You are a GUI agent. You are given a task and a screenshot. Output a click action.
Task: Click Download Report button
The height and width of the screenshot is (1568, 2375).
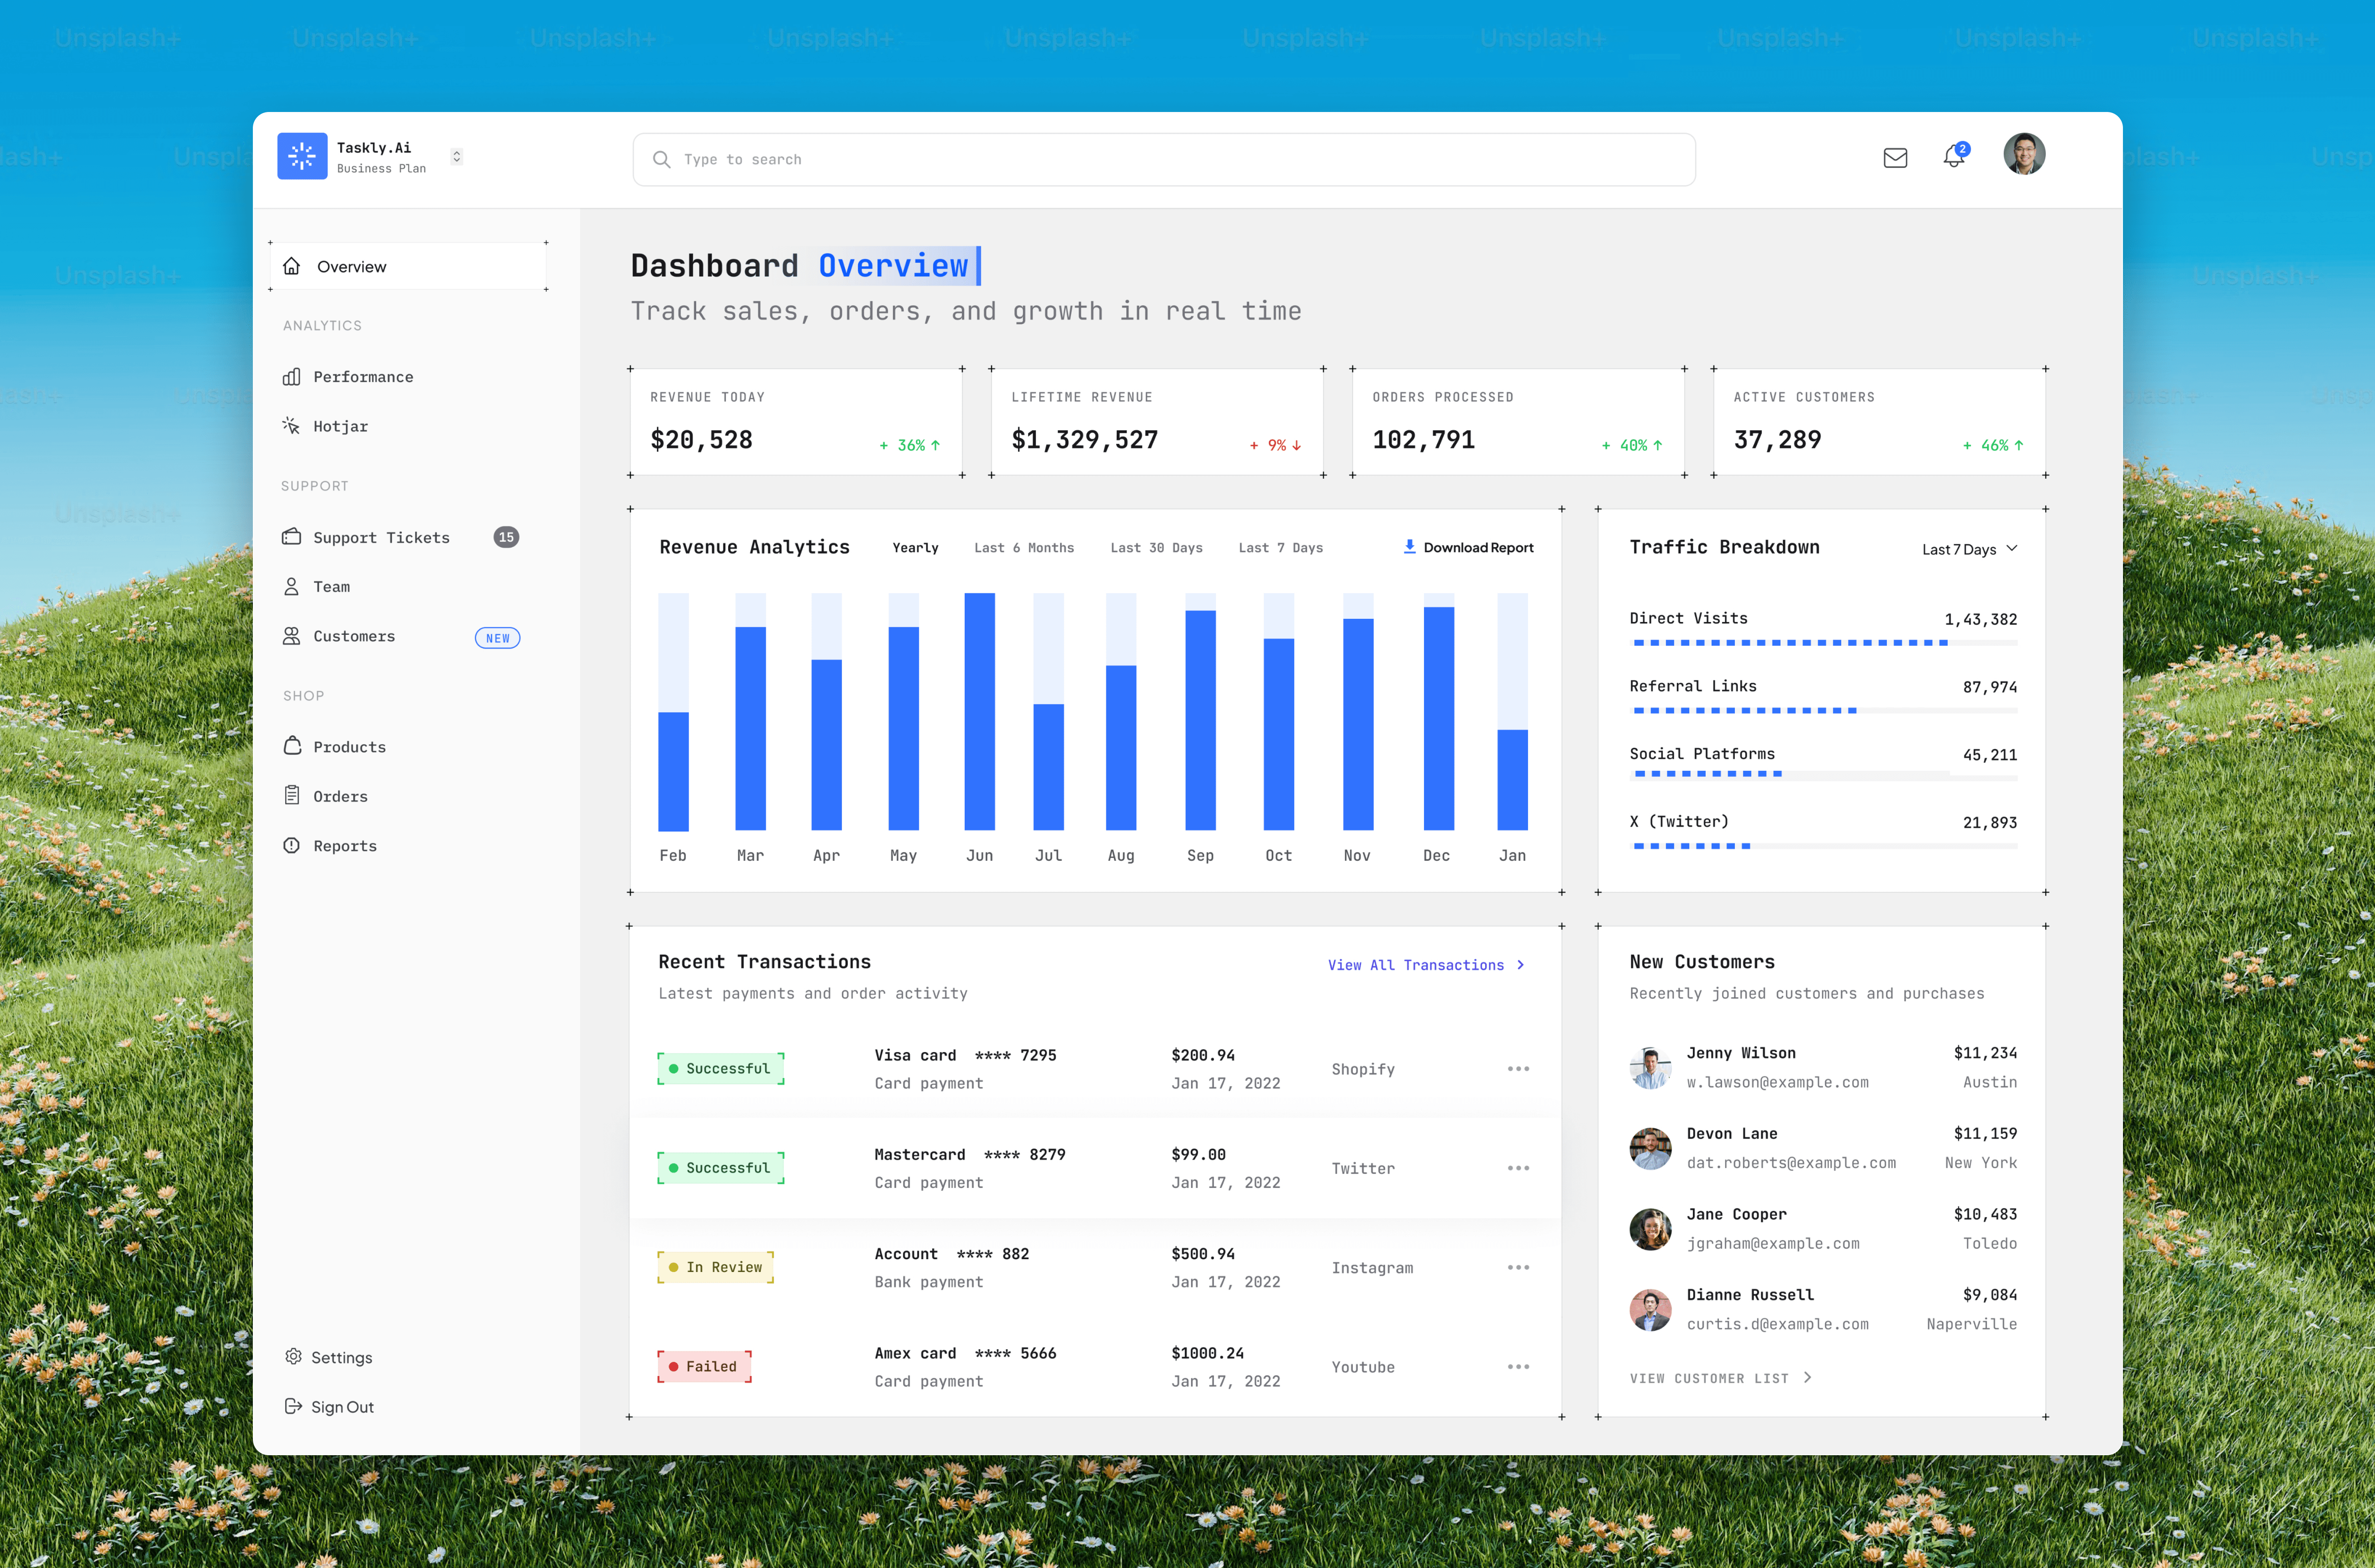click(x=1468, y=548)
